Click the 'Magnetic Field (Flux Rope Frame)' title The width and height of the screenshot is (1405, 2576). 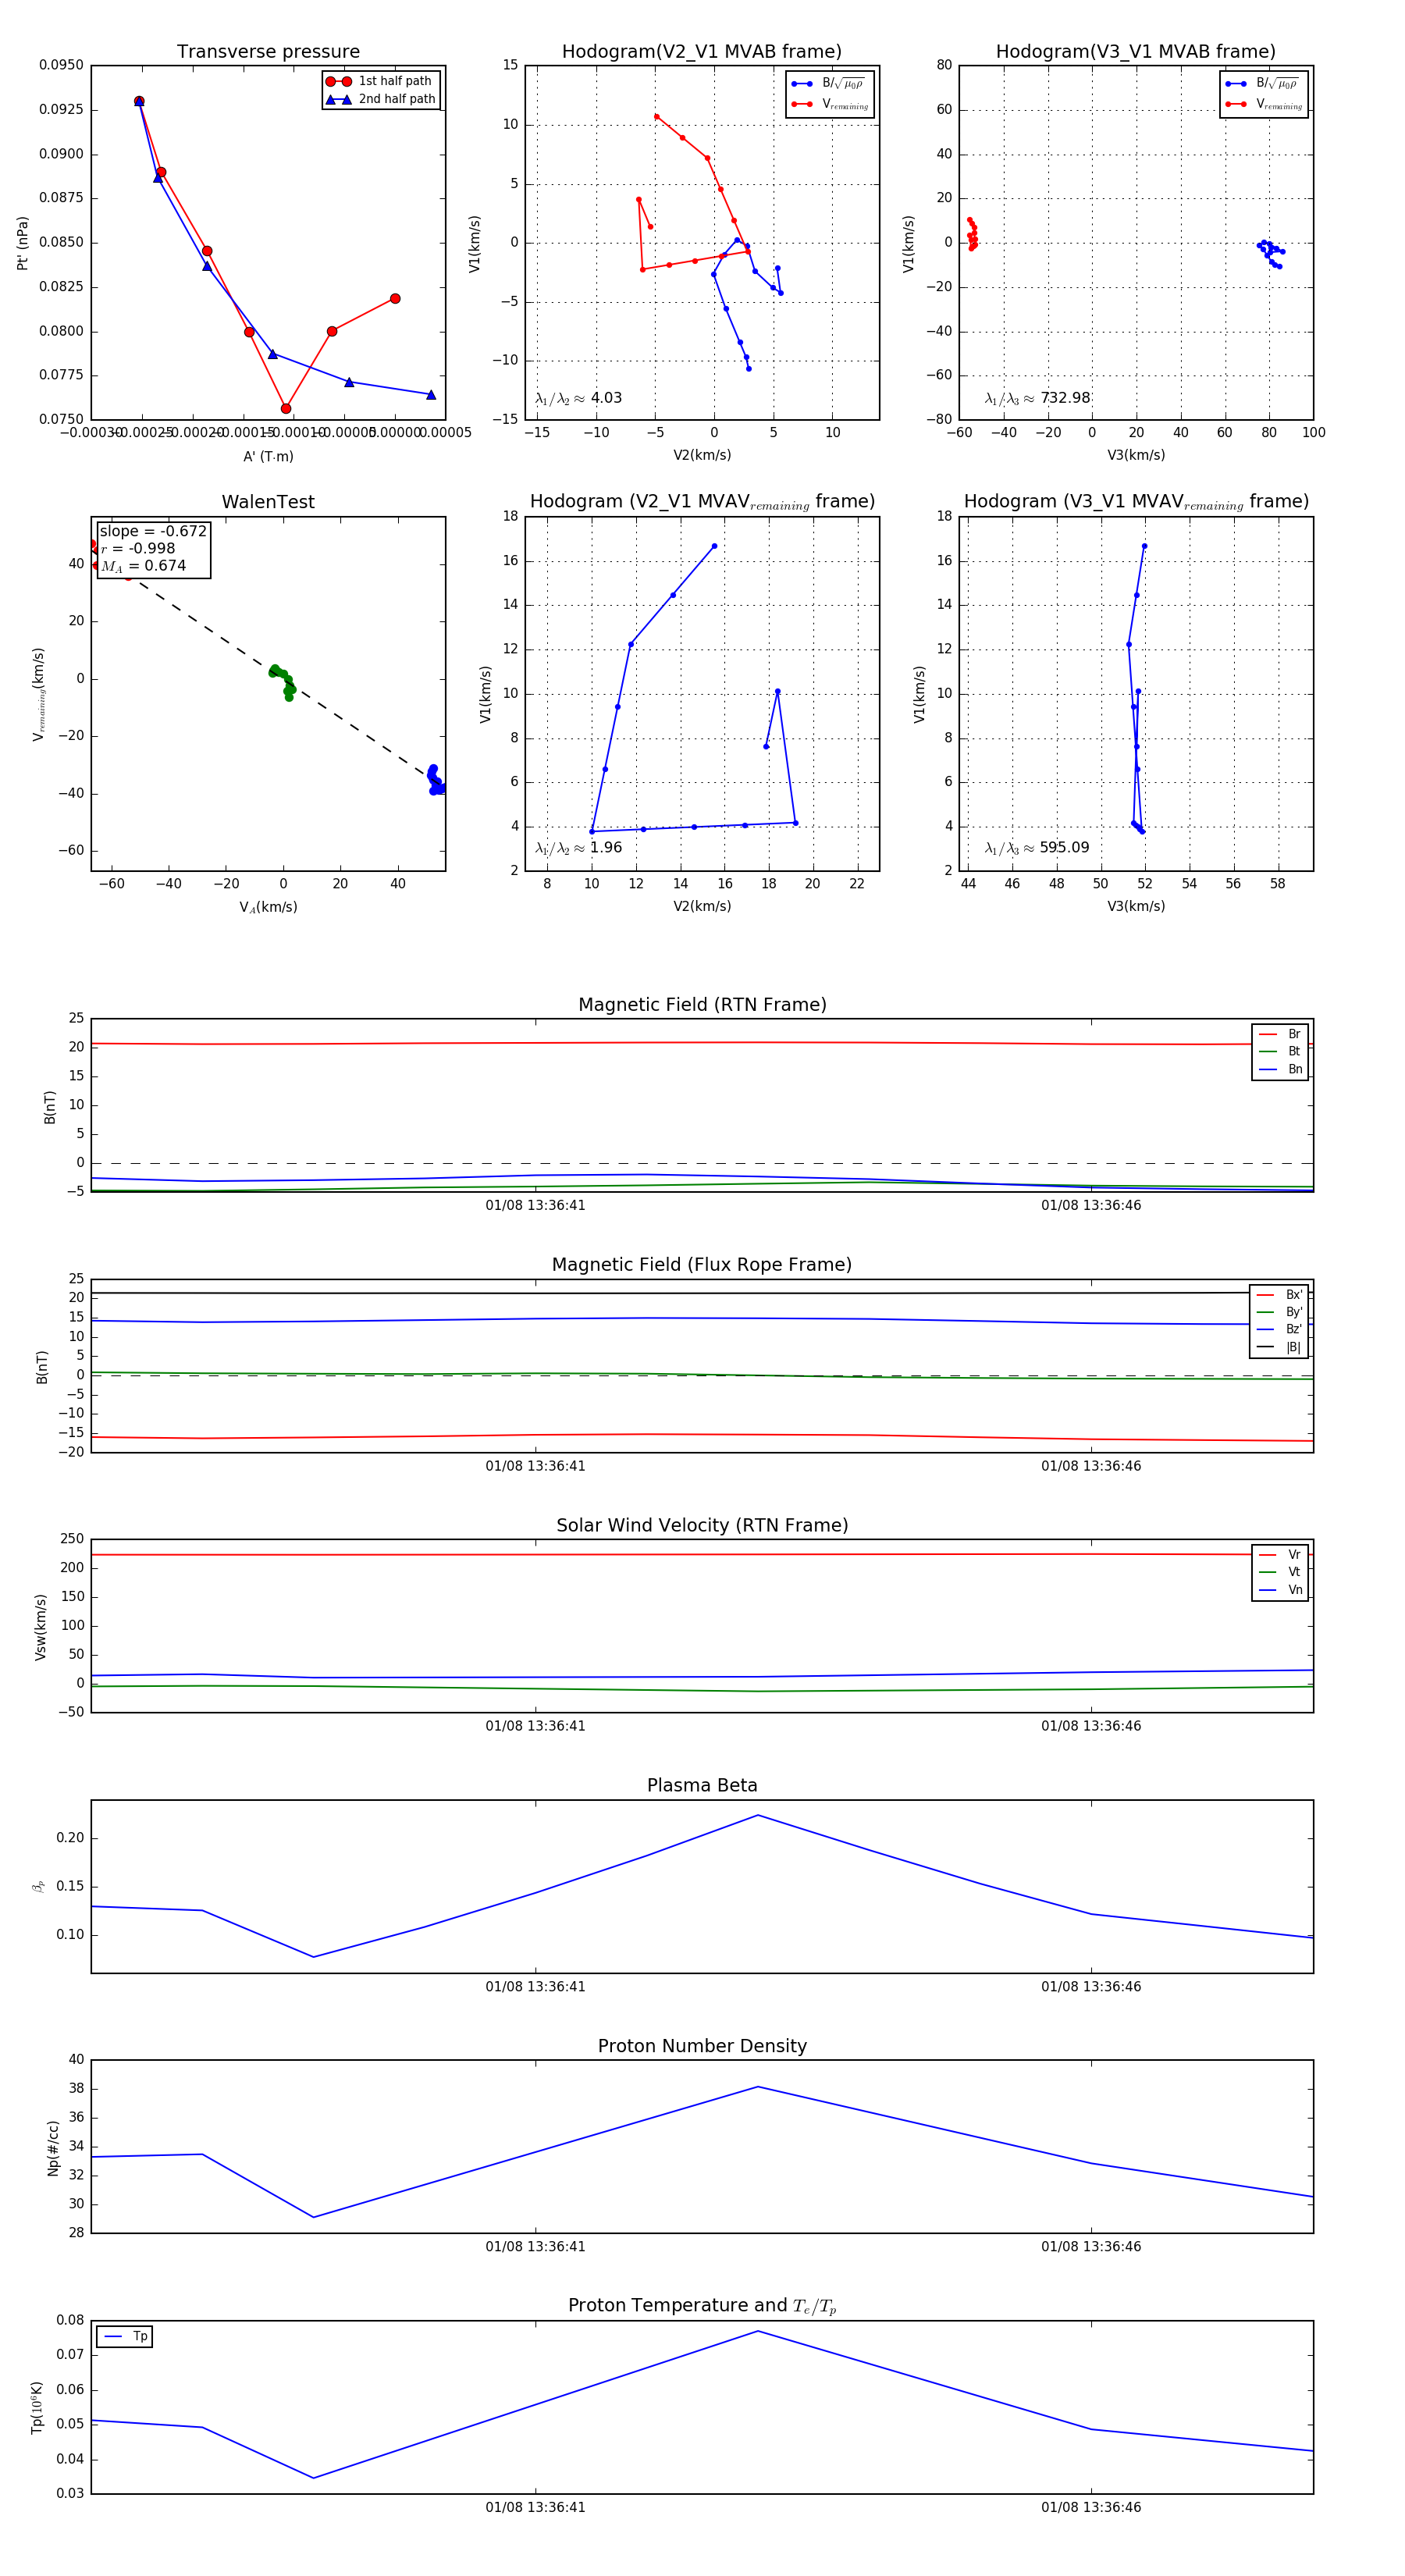pos(702,1265)
